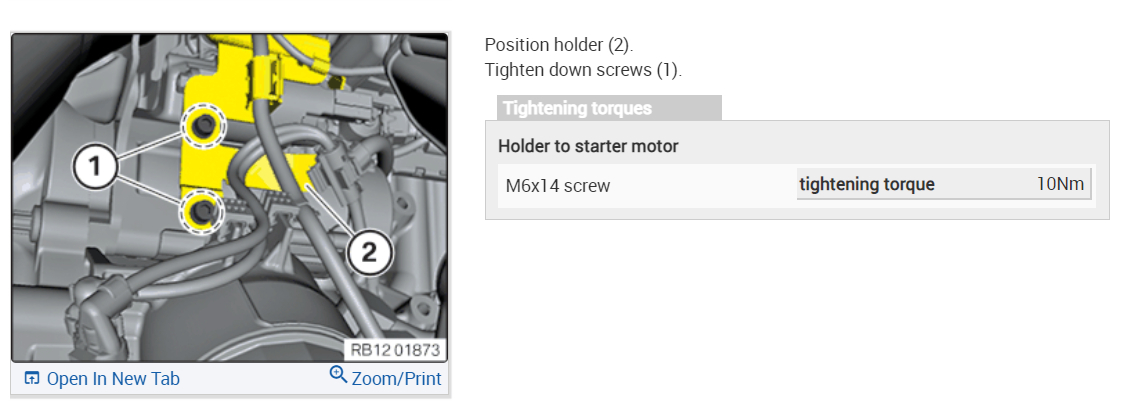Select callout circle number 2
Viewport: 1135px width, 416px height.
(368, 255)
